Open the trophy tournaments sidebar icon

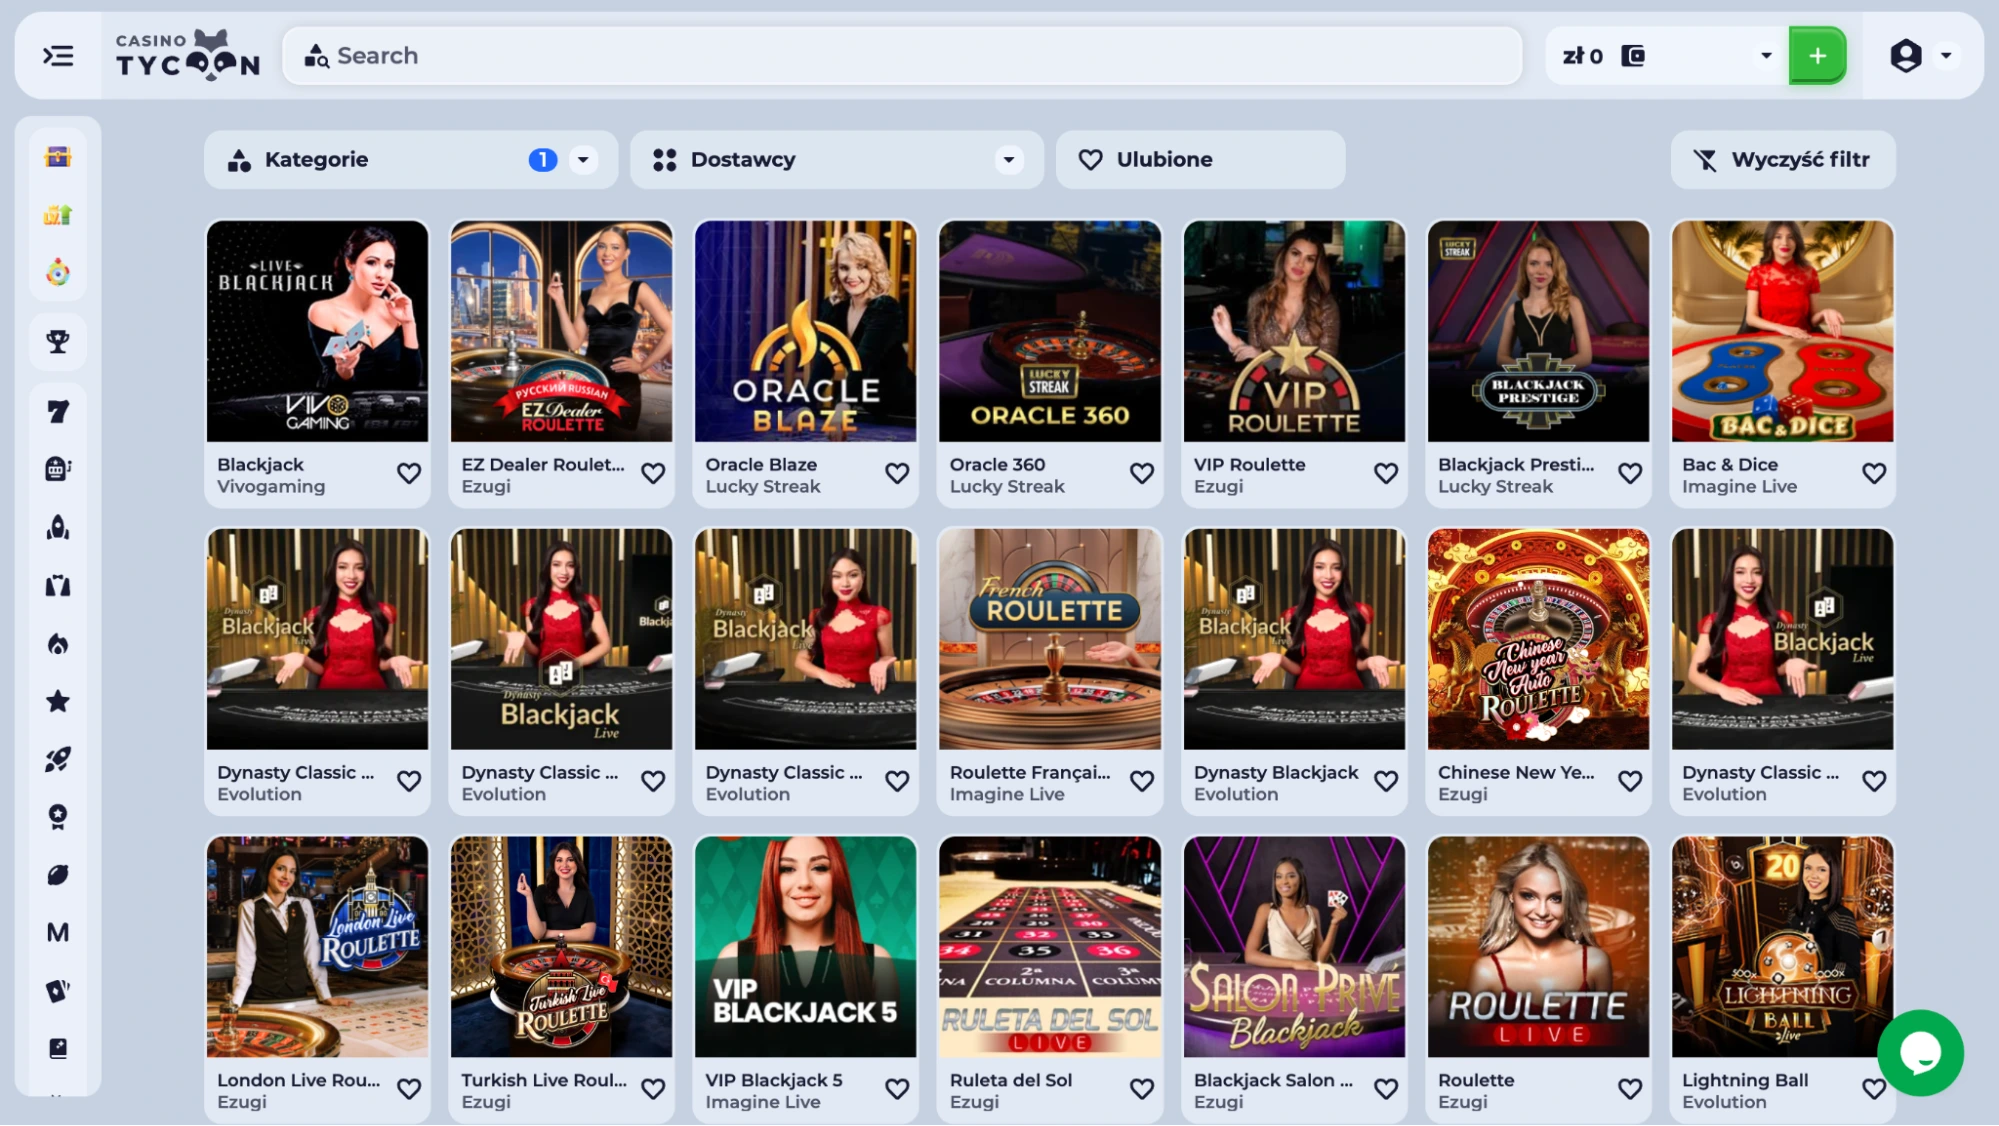click(58, 342)
